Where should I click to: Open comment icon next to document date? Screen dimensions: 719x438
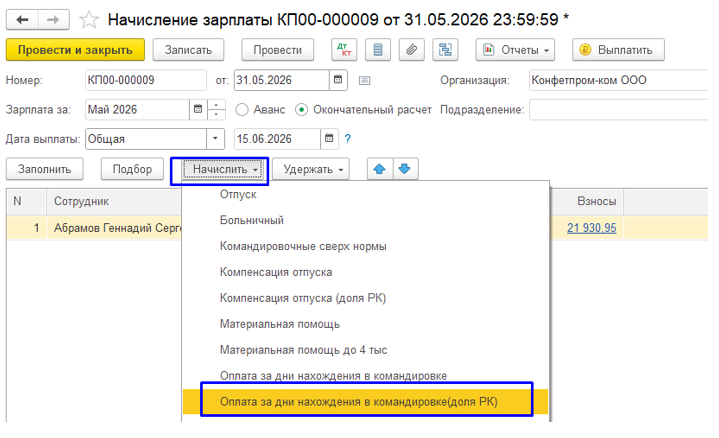click(x=365, y=81)
